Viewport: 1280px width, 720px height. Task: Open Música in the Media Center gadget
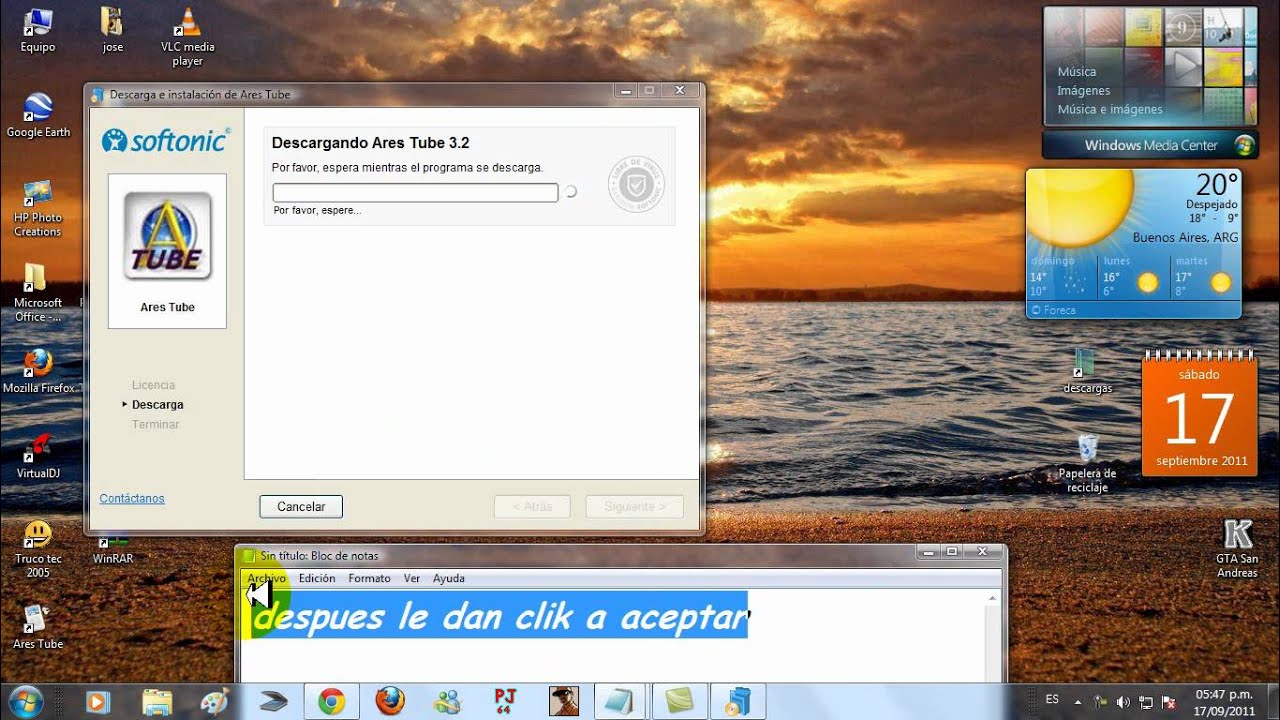pyautogui.click(x=1077, y=72)
